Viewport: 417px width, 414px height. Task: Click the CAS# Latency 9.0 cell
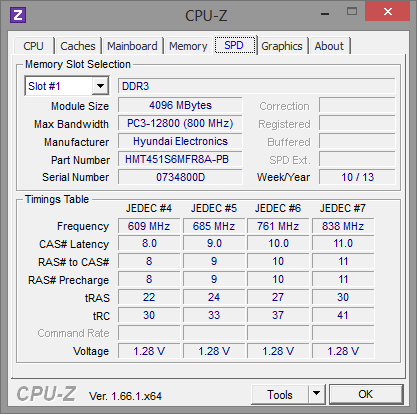point(214,243)
